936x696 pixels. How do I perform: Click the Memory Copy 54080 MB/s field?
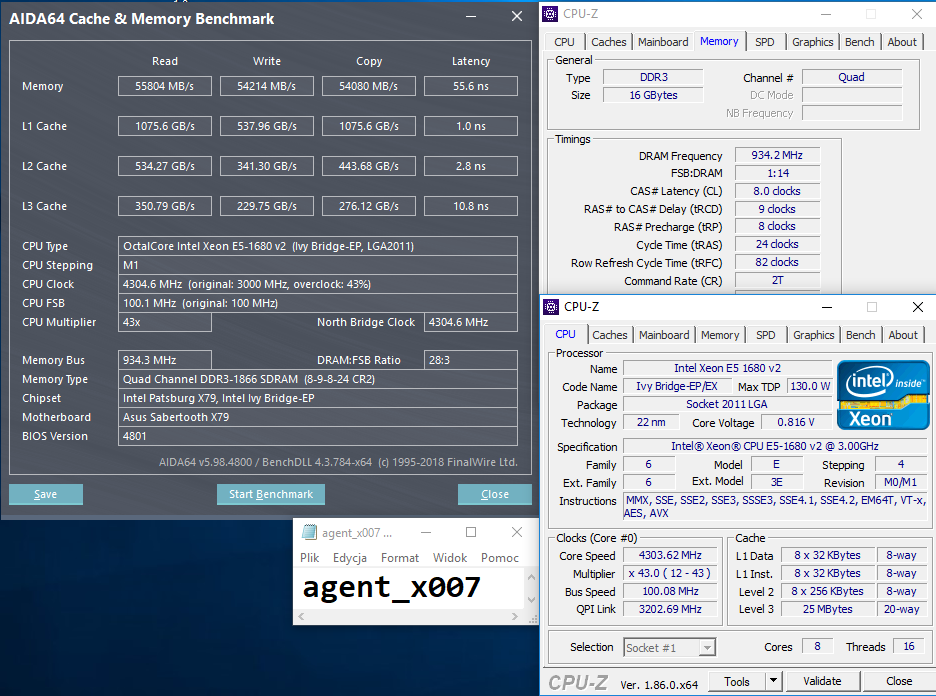tap(369, 86)
